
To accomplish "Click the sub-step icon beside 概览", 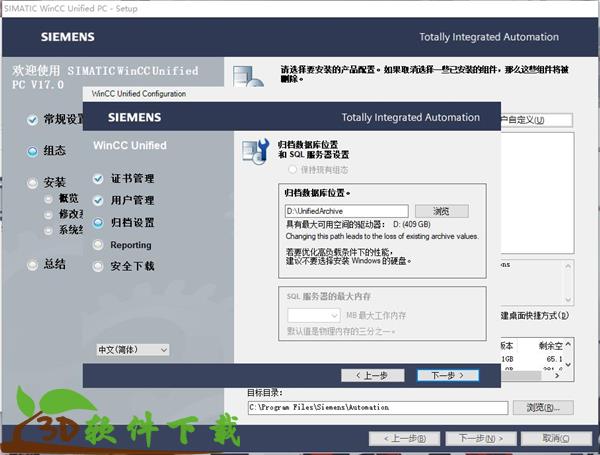I will [x=48, y=199].
